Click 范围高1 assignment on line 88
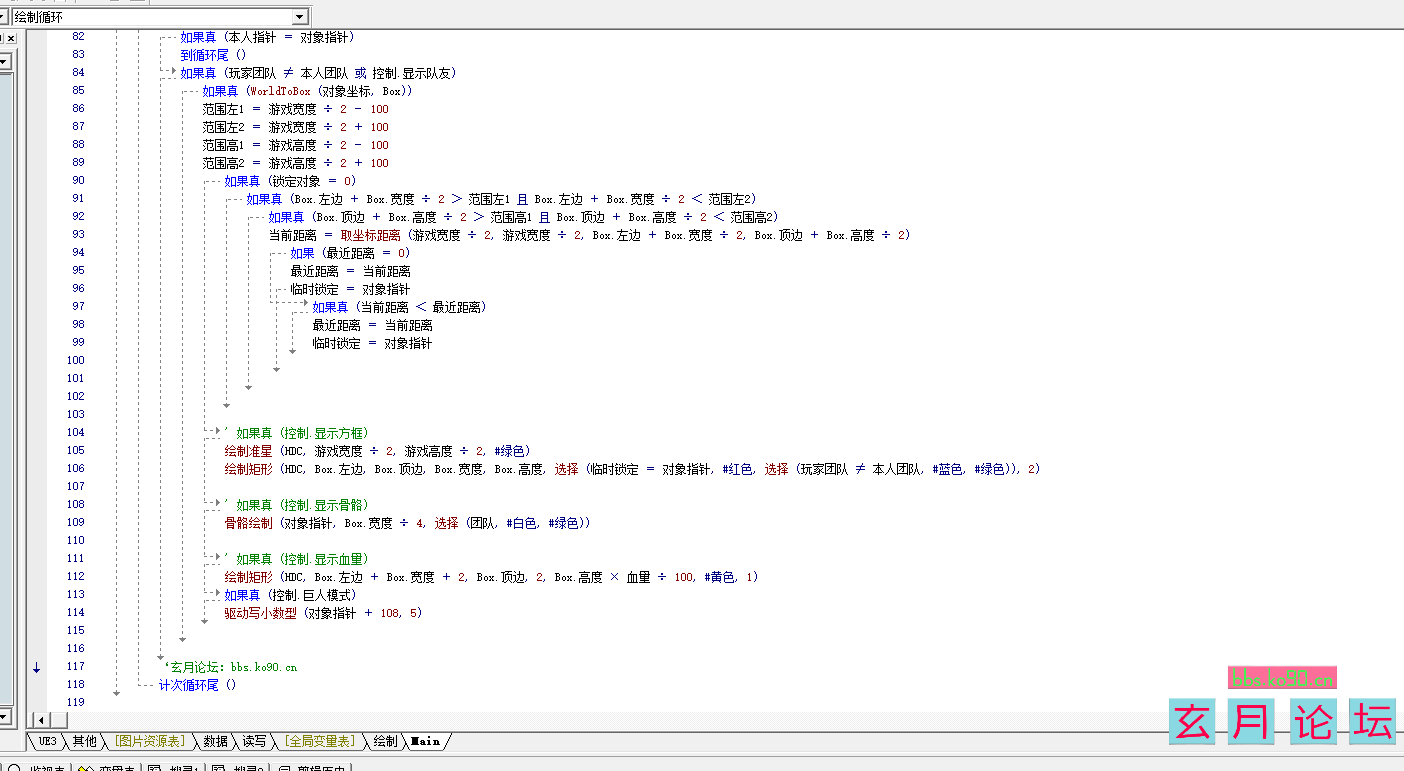Image resolution: width=1404 pixels, height=771 pixels. pos(295,145)
